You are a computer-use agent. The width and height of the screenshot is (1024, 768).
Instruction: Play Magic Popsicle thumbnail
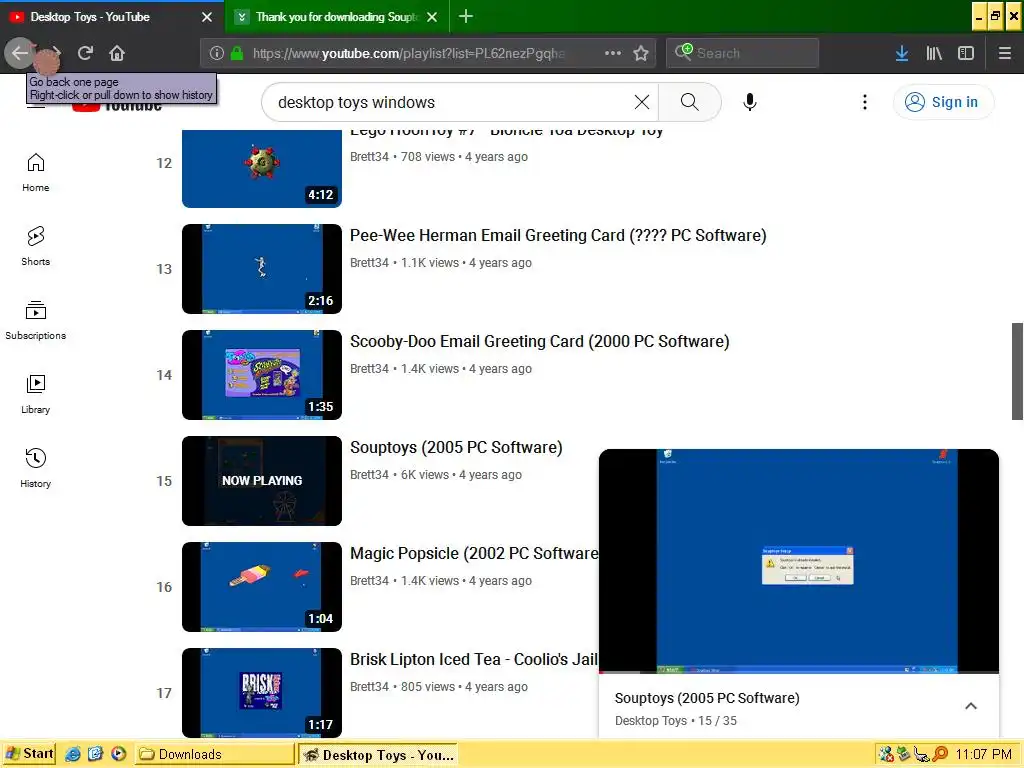(262, 586)
